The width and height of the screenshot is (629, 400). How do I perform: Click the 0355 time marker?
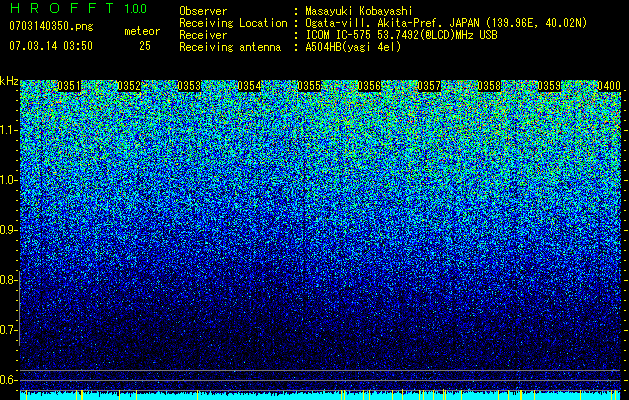click(309, 86)
